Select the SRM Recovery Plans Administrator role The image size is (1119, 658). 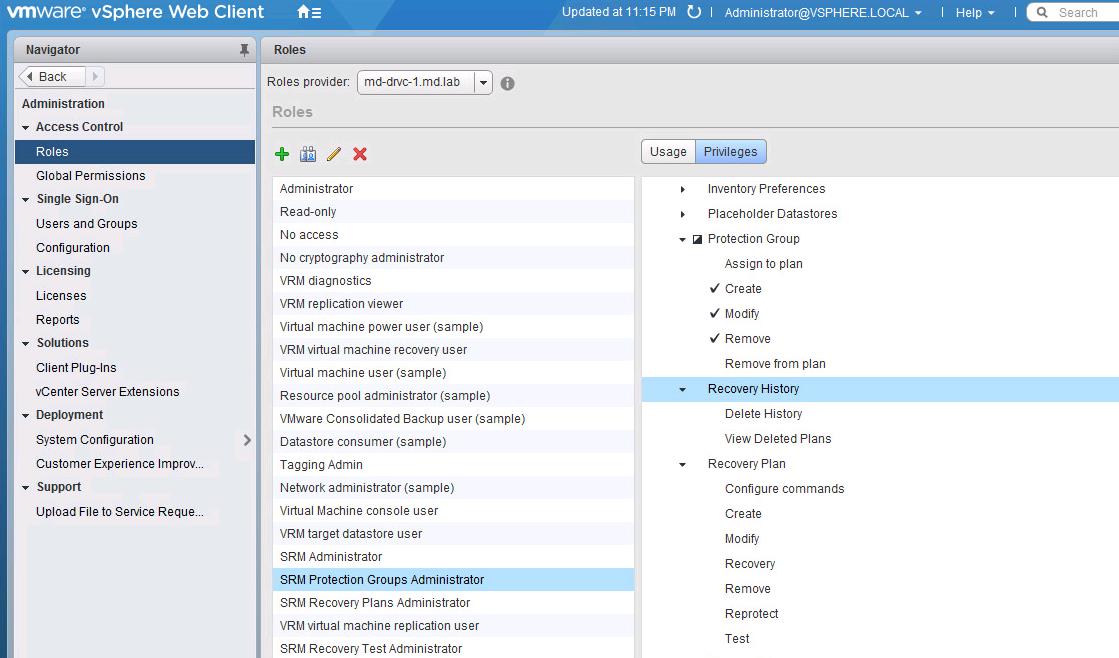click(453, 602)
